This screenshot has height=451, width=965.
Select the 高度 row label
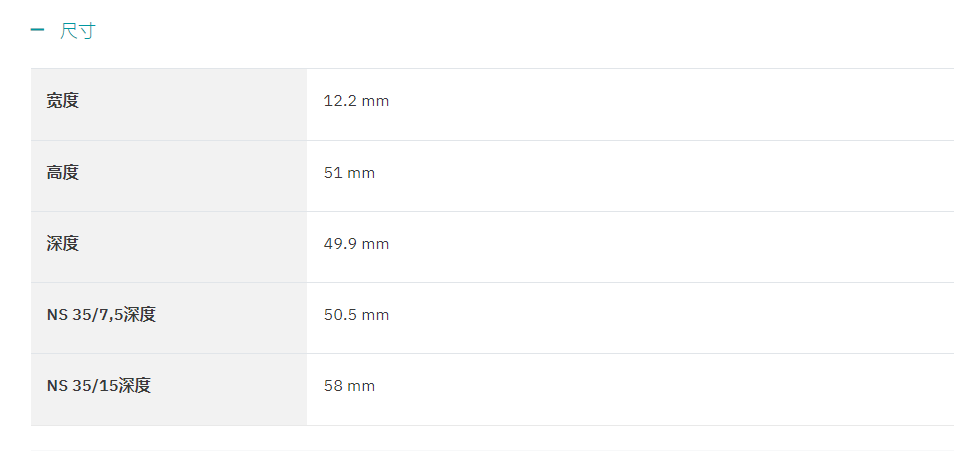(63, 172)
